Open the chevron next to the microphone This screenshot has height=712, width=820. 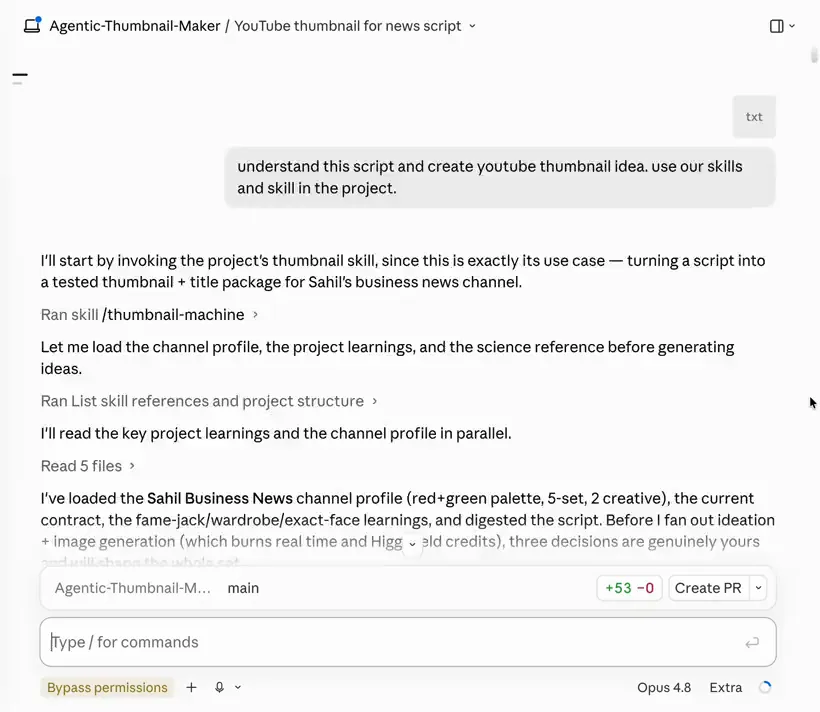click(238, 687)
